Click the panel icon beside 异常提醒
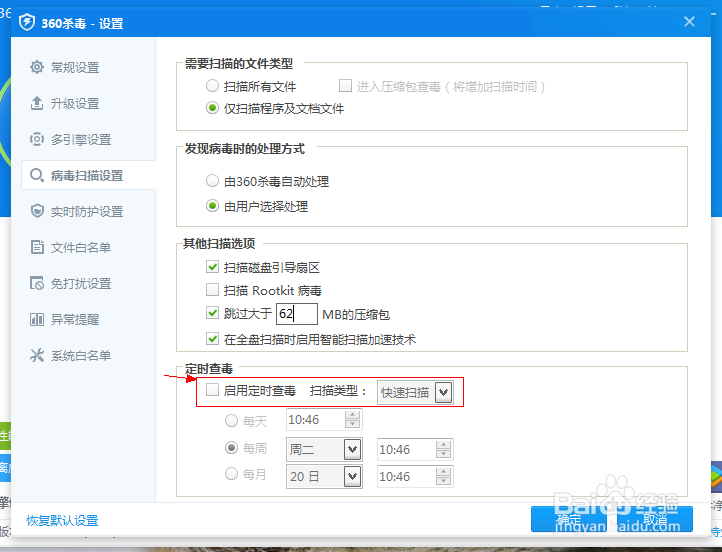Image resolution: width=722 pixels, height=552 pixels. [37, 319]
